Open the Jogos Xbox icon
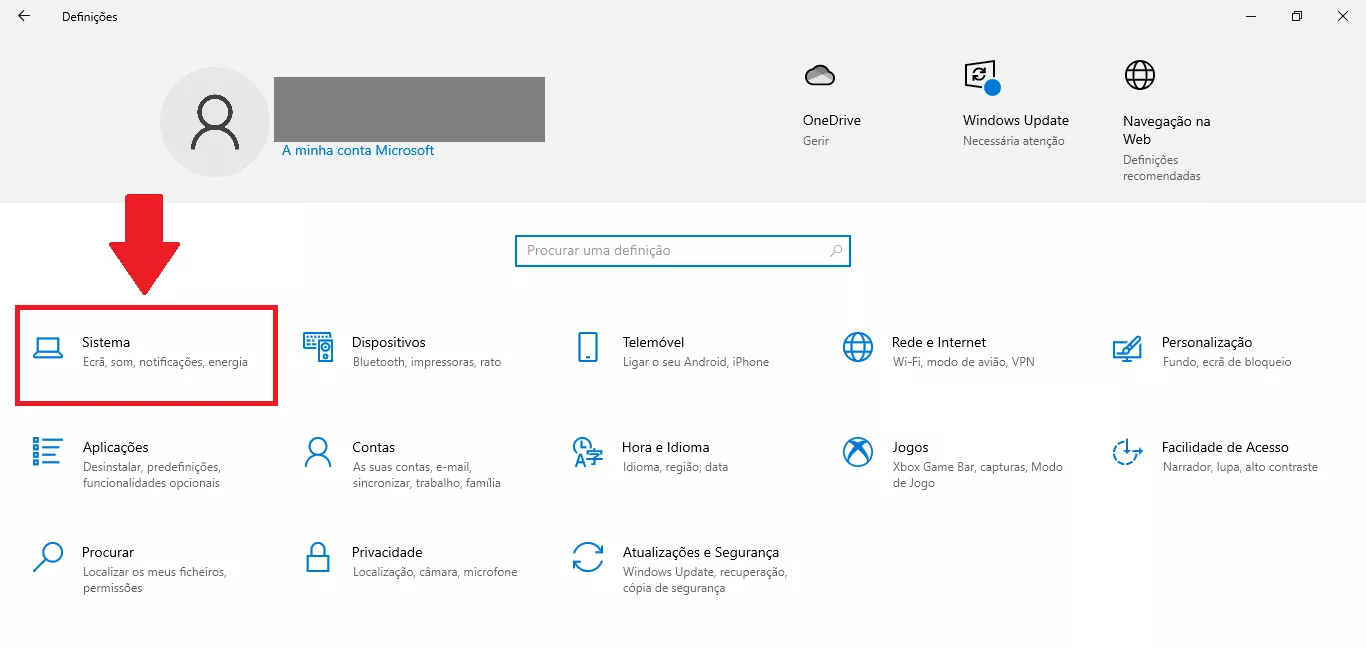 click(858, 452)
